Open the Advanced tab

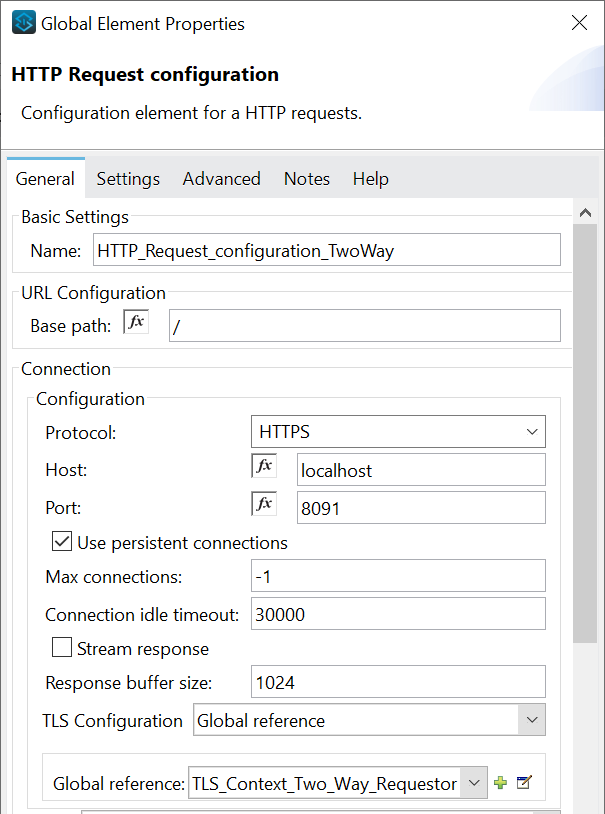pyautogui.click(x=221, y=179)
